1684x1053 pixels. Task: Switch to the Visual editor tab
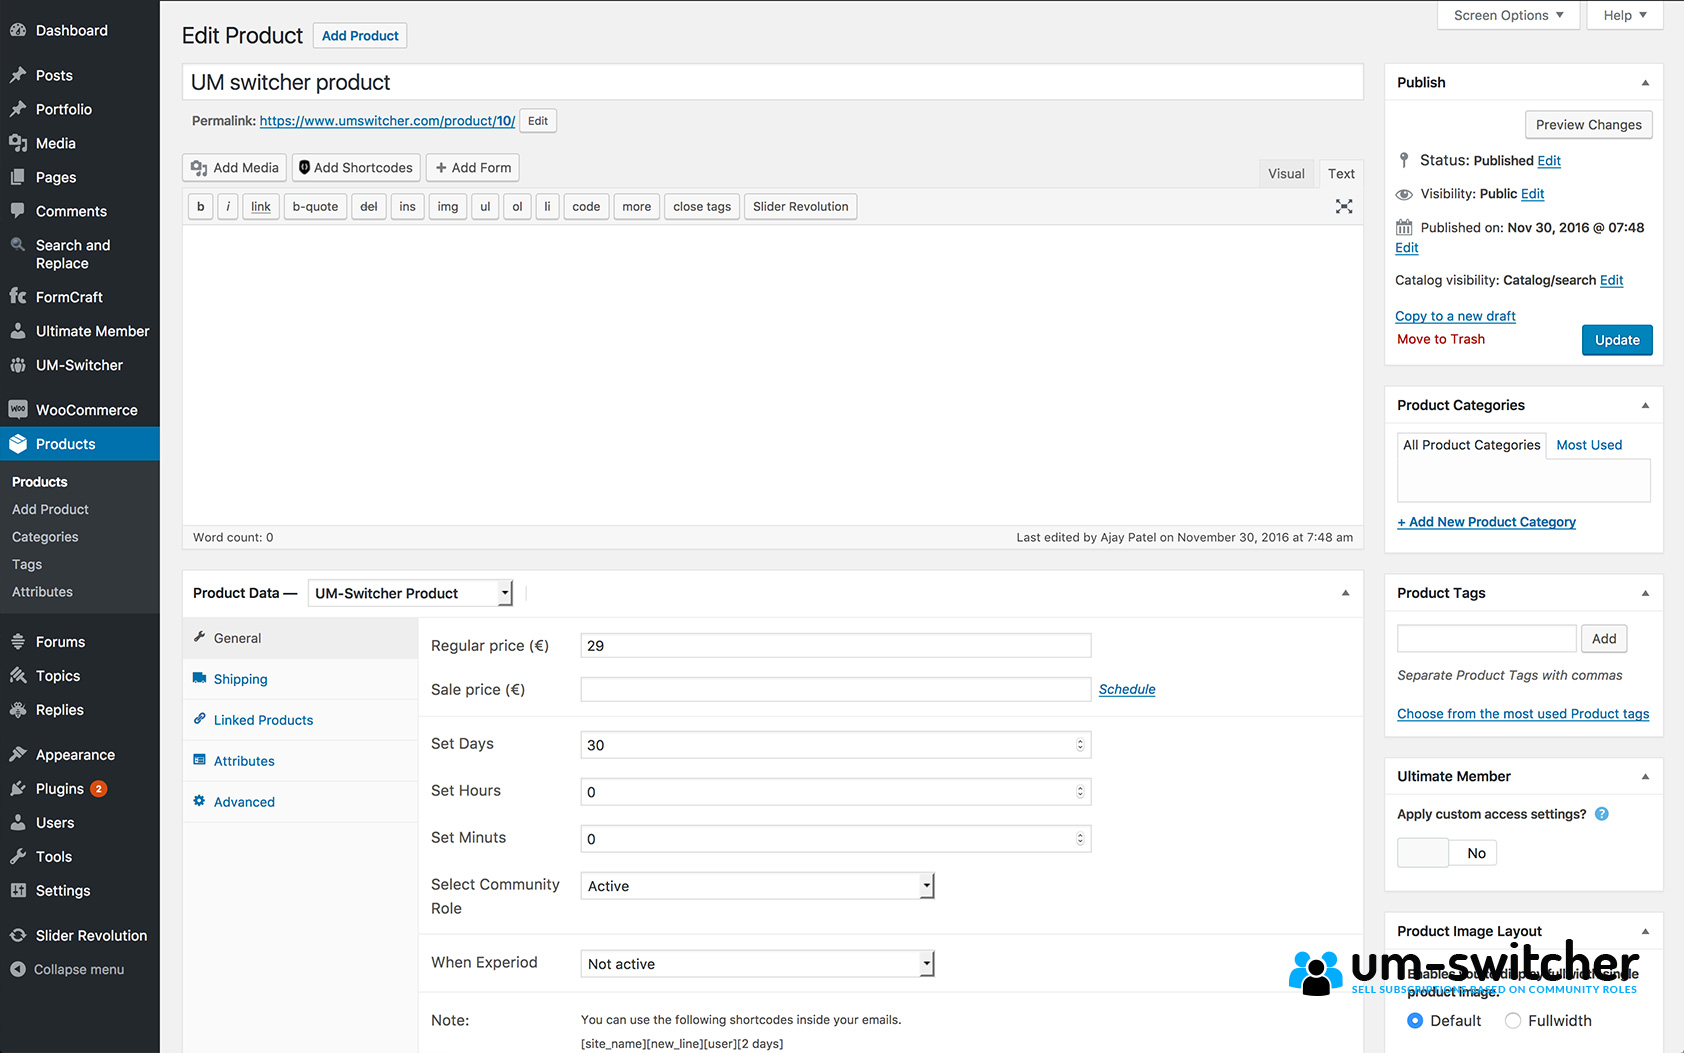click(1286, 174)
